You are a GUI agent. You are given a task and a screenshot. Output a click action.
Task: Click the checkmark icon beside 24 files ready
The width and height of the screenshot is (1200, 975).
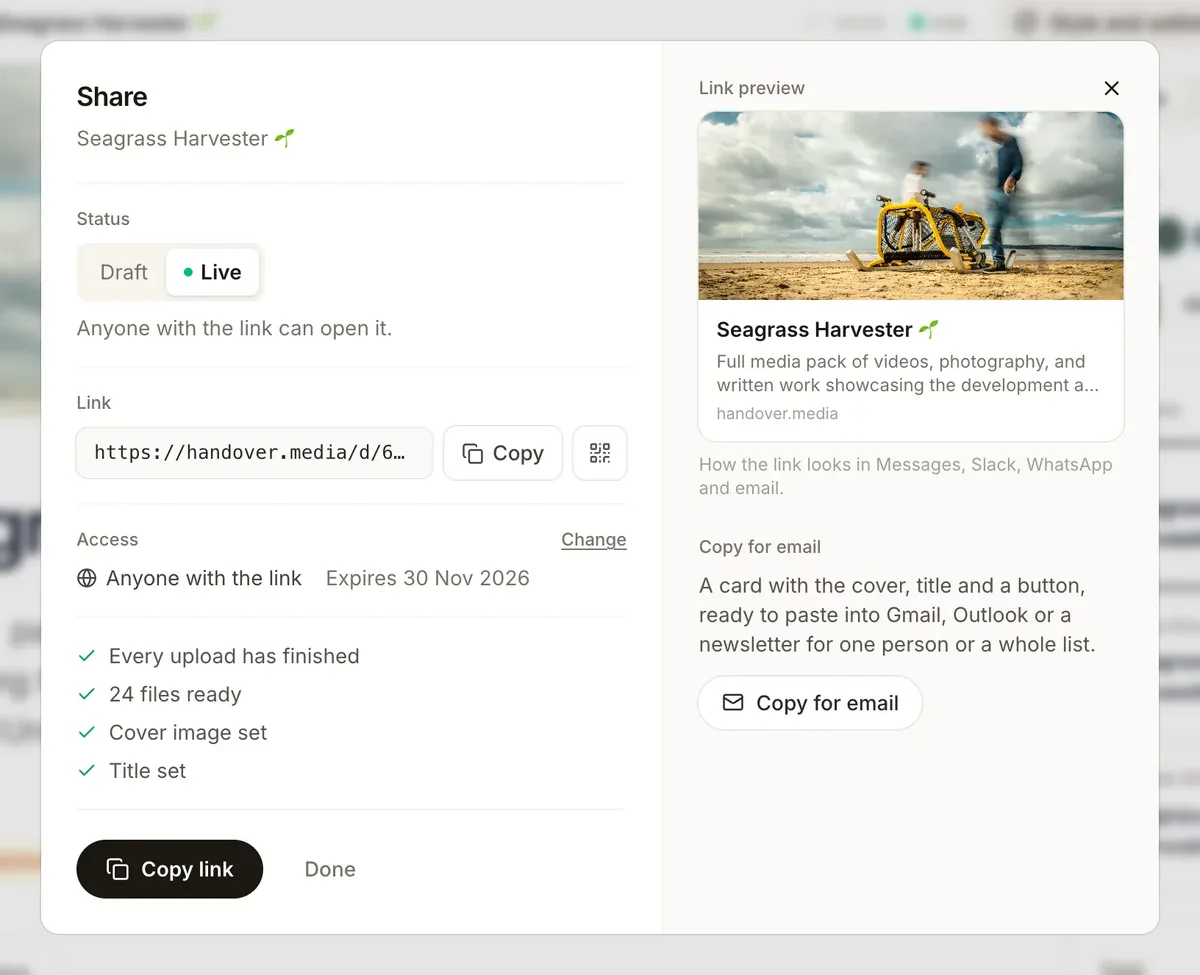coord(87,694)
